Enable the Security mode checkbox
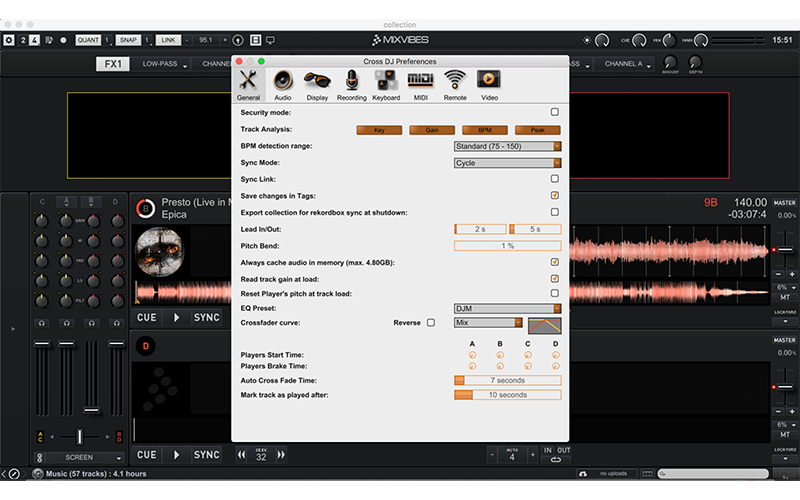Image resolution: width=800 pixels, height=500 pixels. (x=555, y=113)
